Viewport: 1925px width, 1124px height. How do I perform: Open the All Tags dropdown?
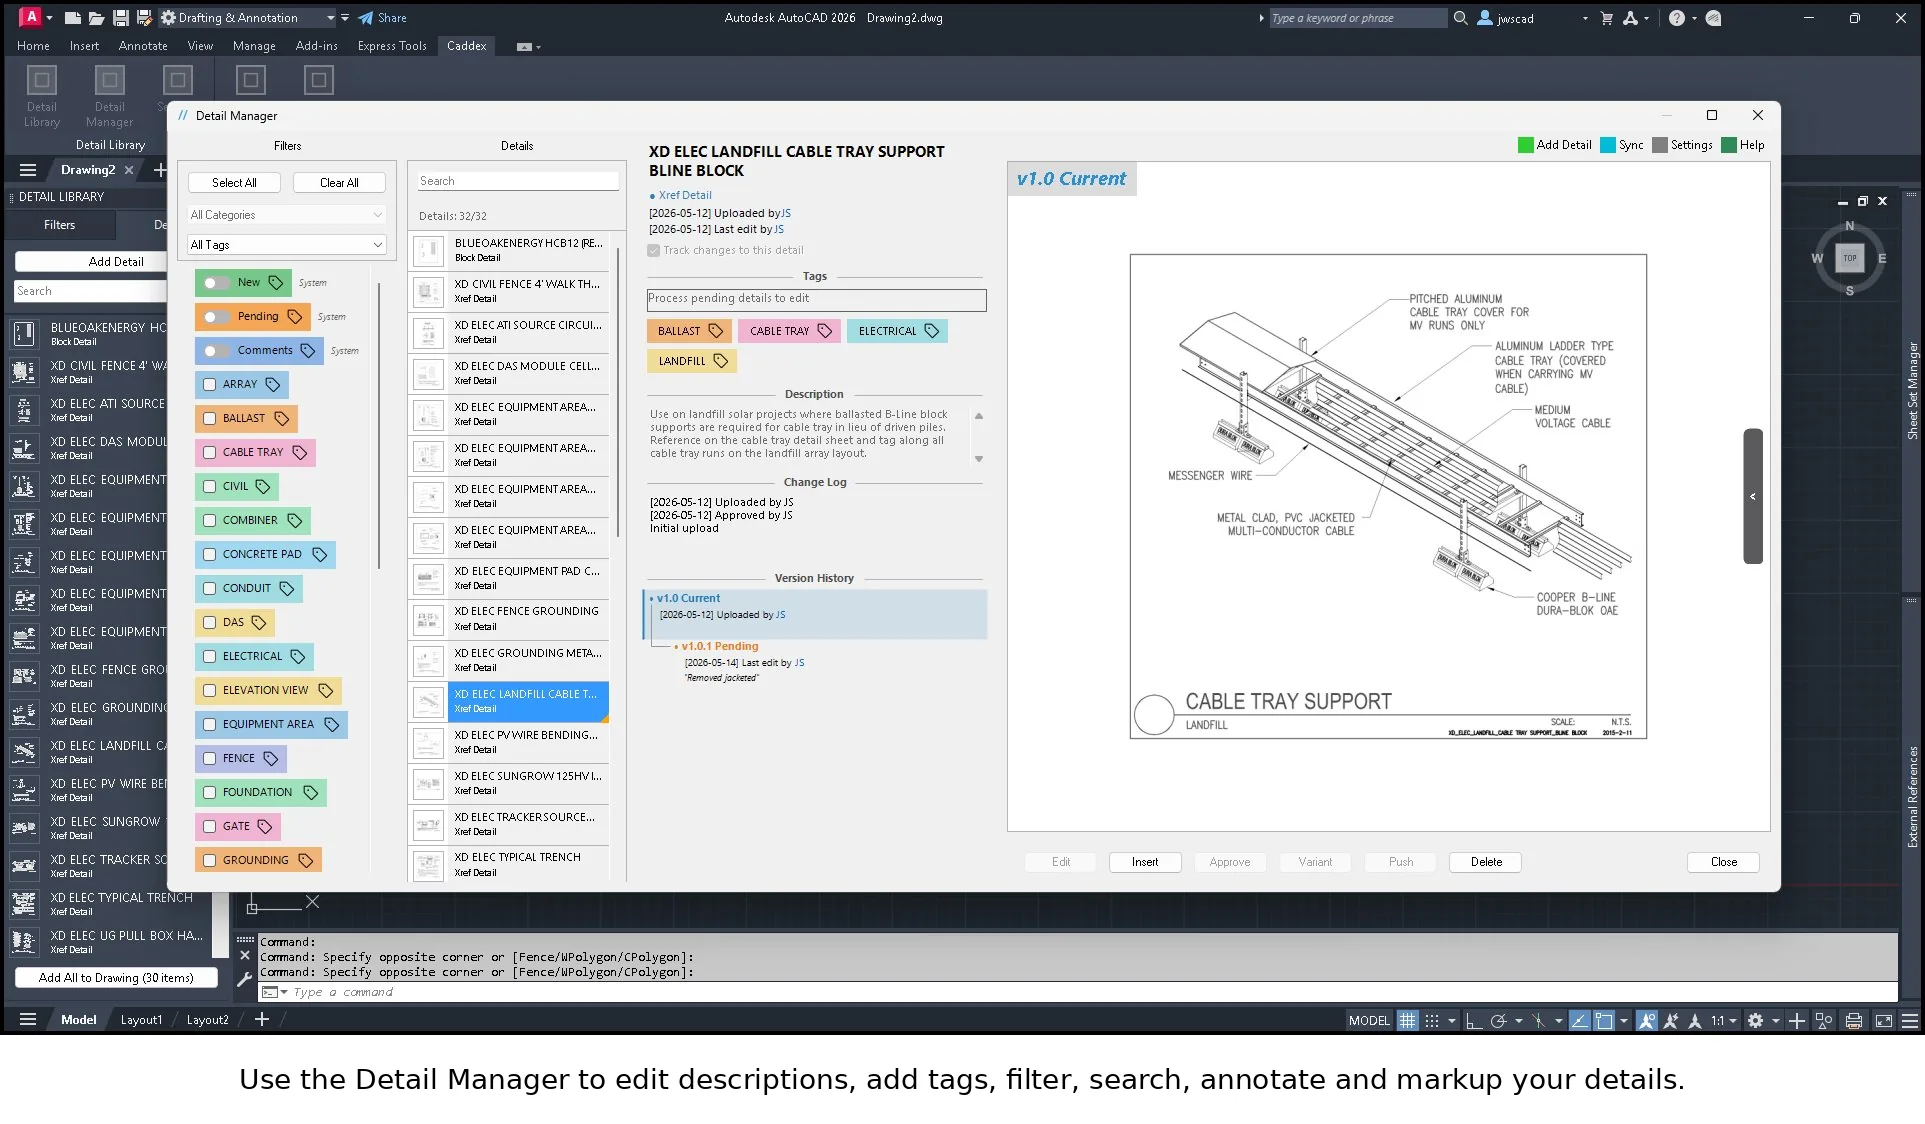(x=287, y=245)
